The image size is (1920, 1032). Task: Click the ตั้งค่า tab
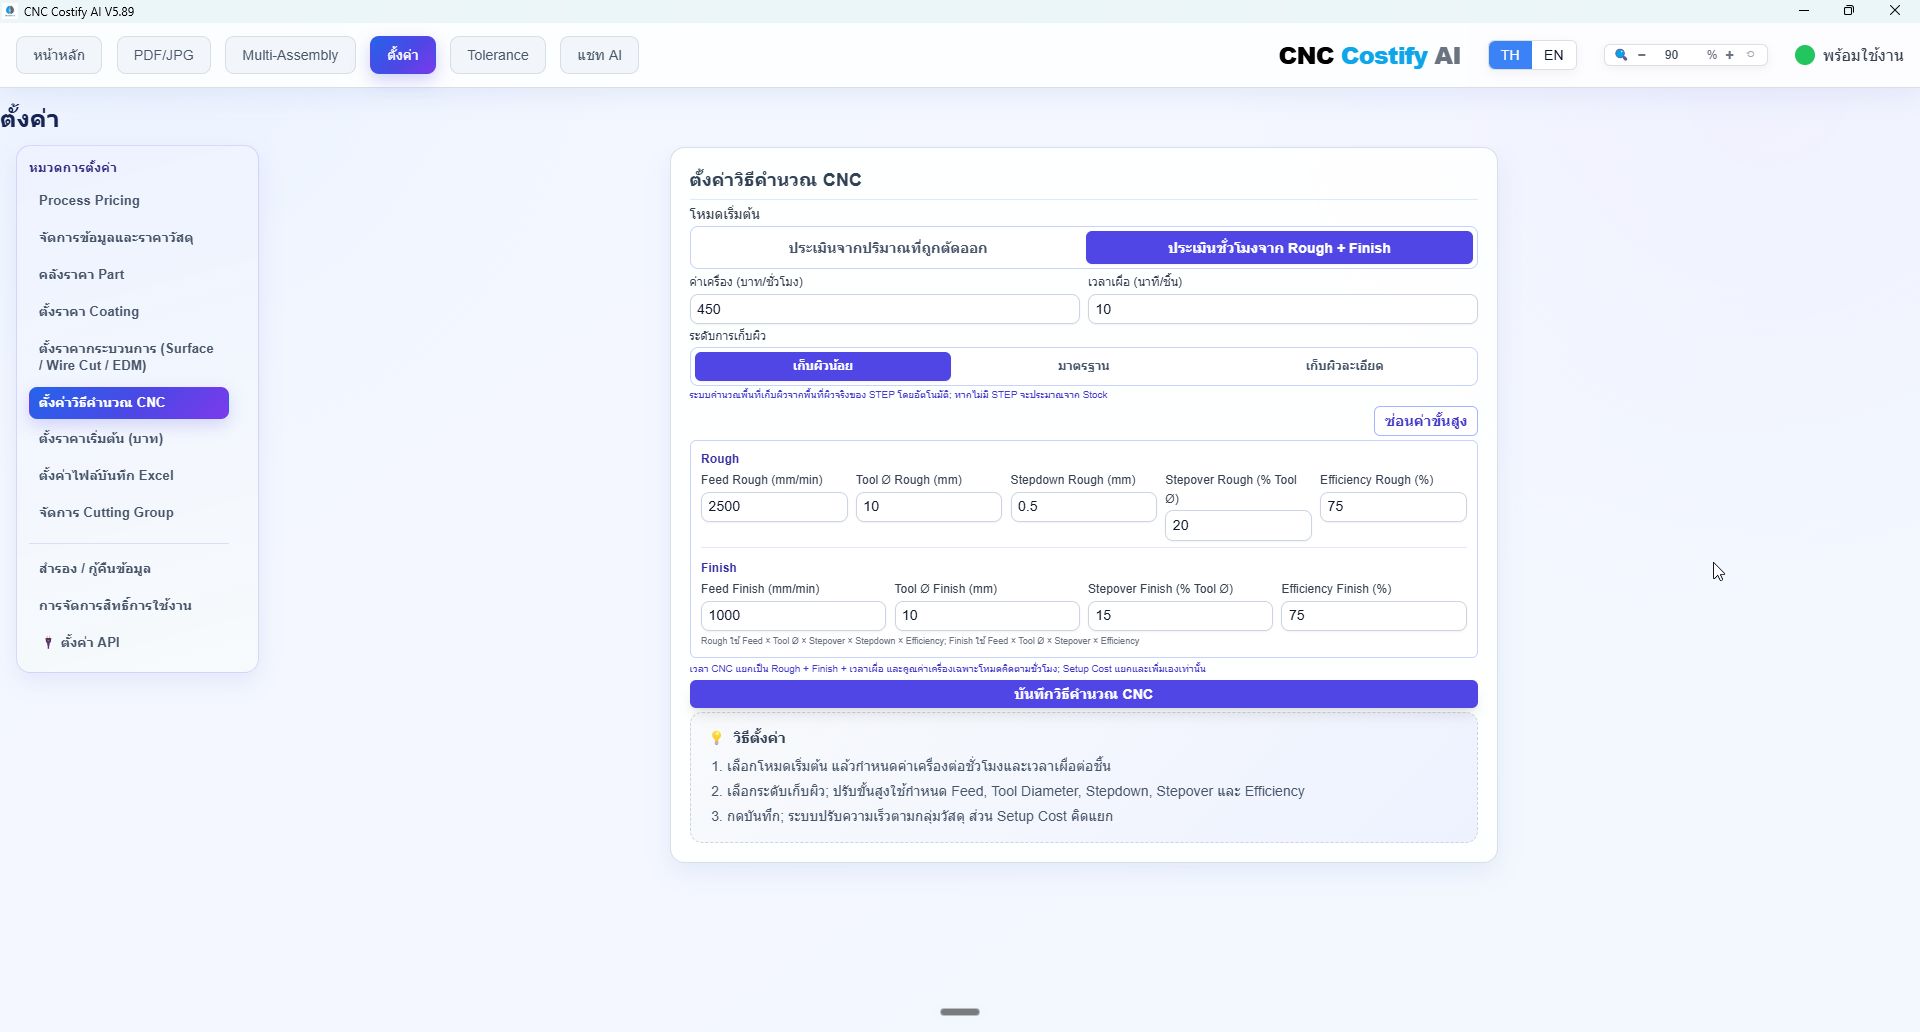[403, 55]
